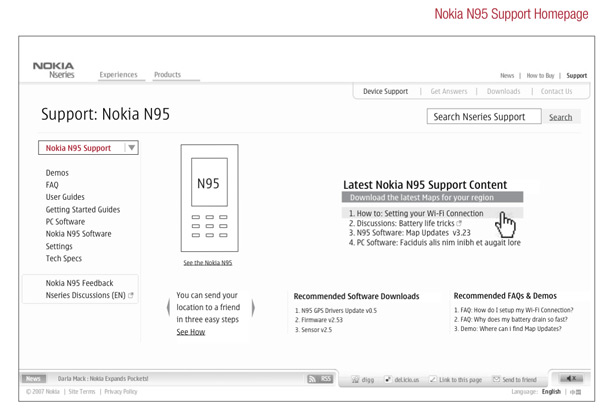
Task: Open FAQ about battery draining fast
Action: tap(511, 320)
